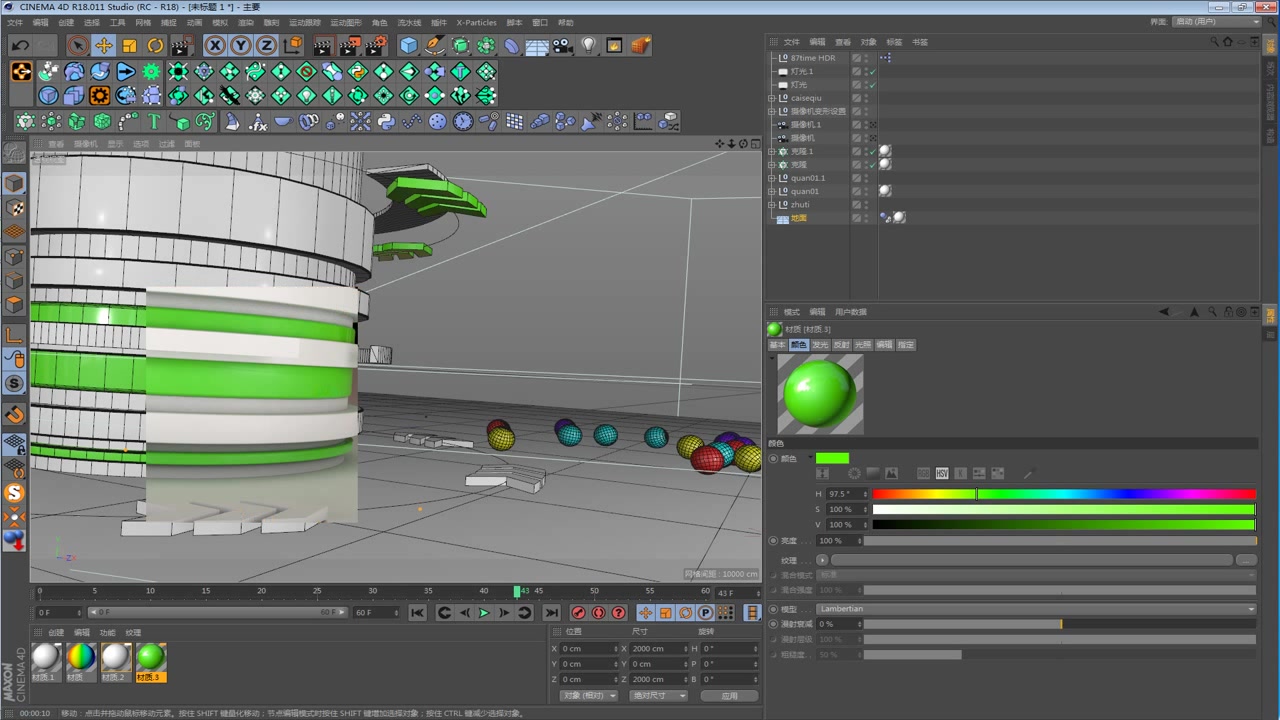Add a light bulb object
Viewport: 1280px width, 720px height.
coord(589,45)
